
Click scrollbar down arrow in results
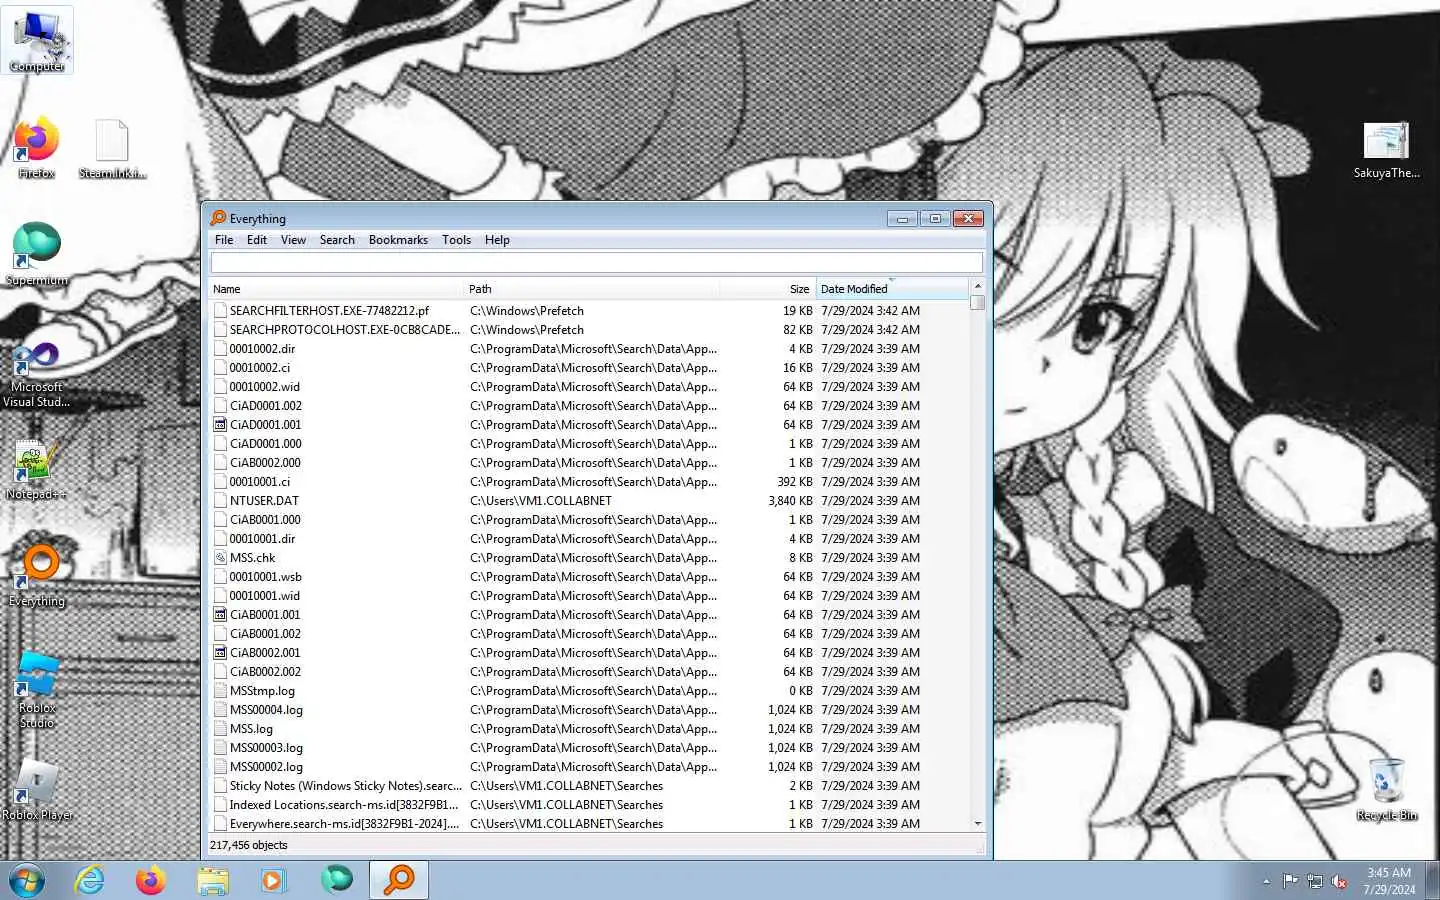[977, 824]
